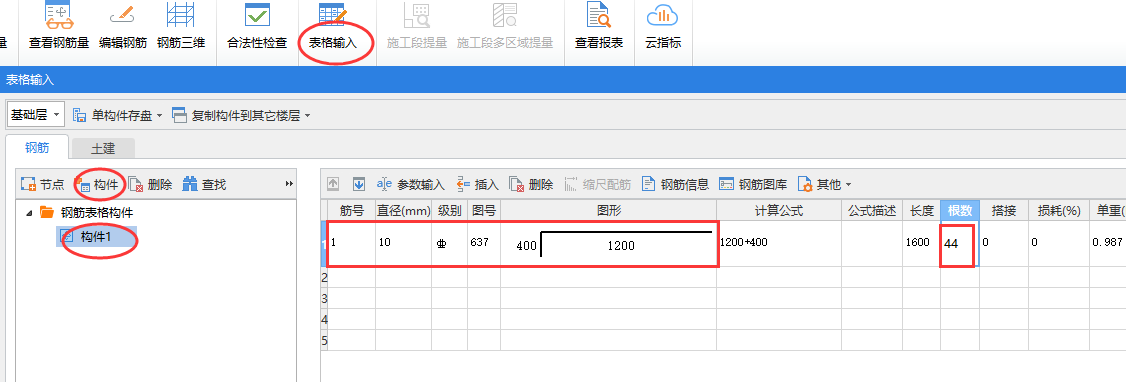Click 计算公式 column header
Viewport: 1126px width, 382px height.
(x=779, y=211)
